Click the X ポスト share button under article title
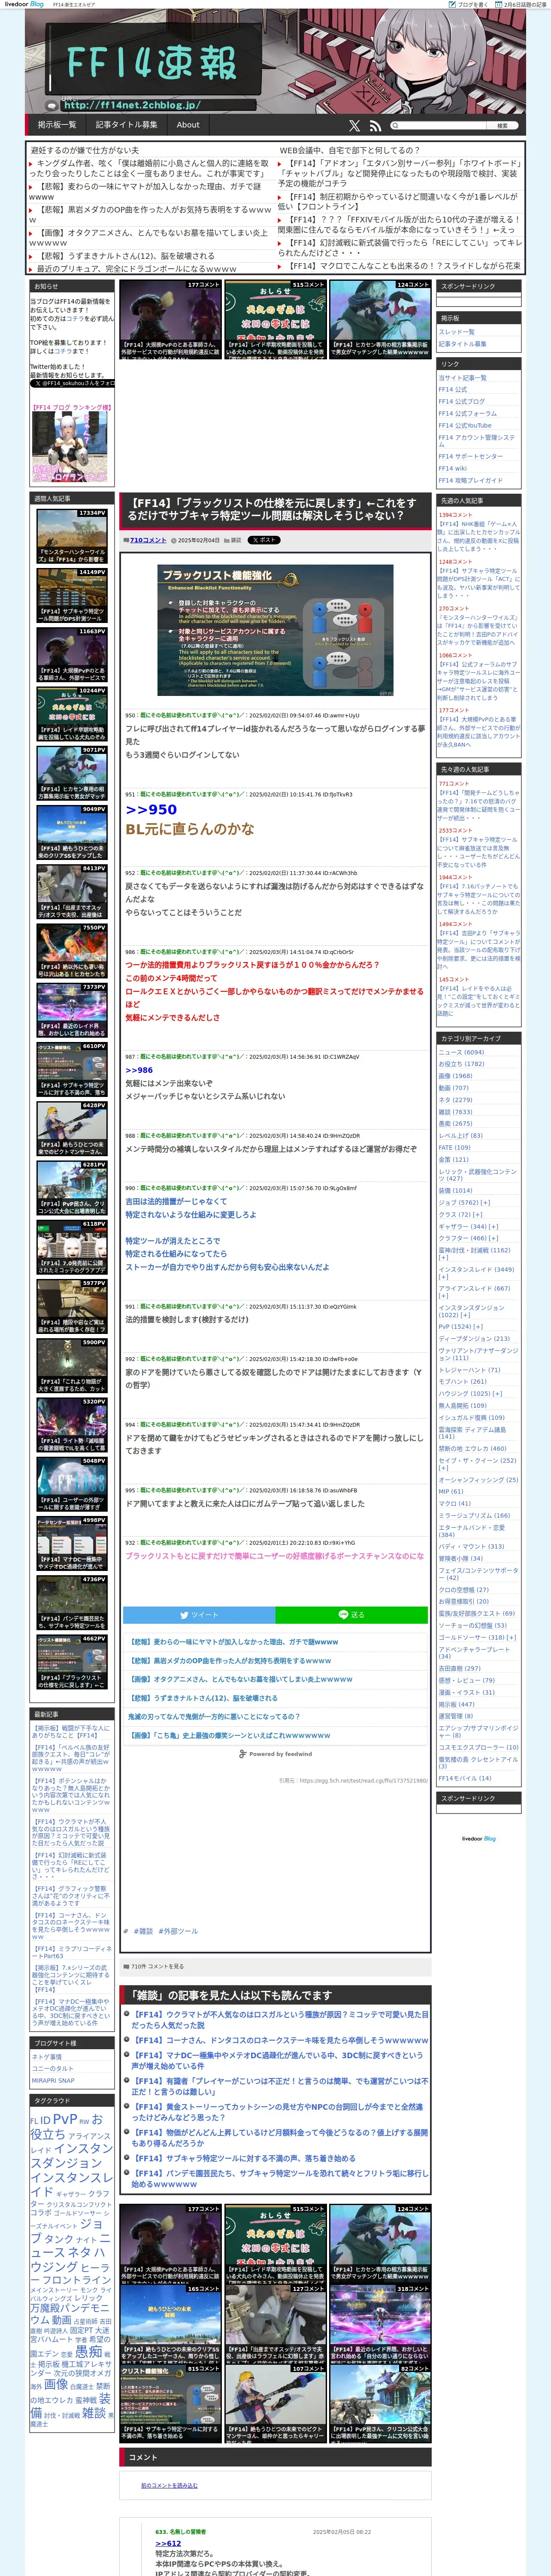551x2576 pixels. (264, 540)
